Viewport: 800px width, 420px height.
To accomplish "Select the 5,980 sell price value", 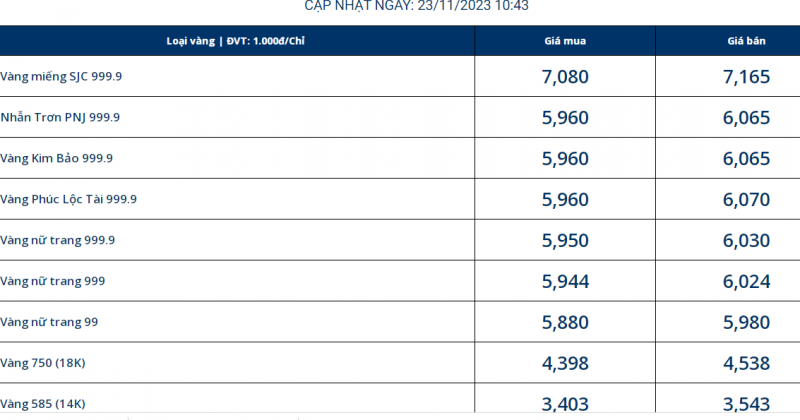I will (x=746, y=322).
